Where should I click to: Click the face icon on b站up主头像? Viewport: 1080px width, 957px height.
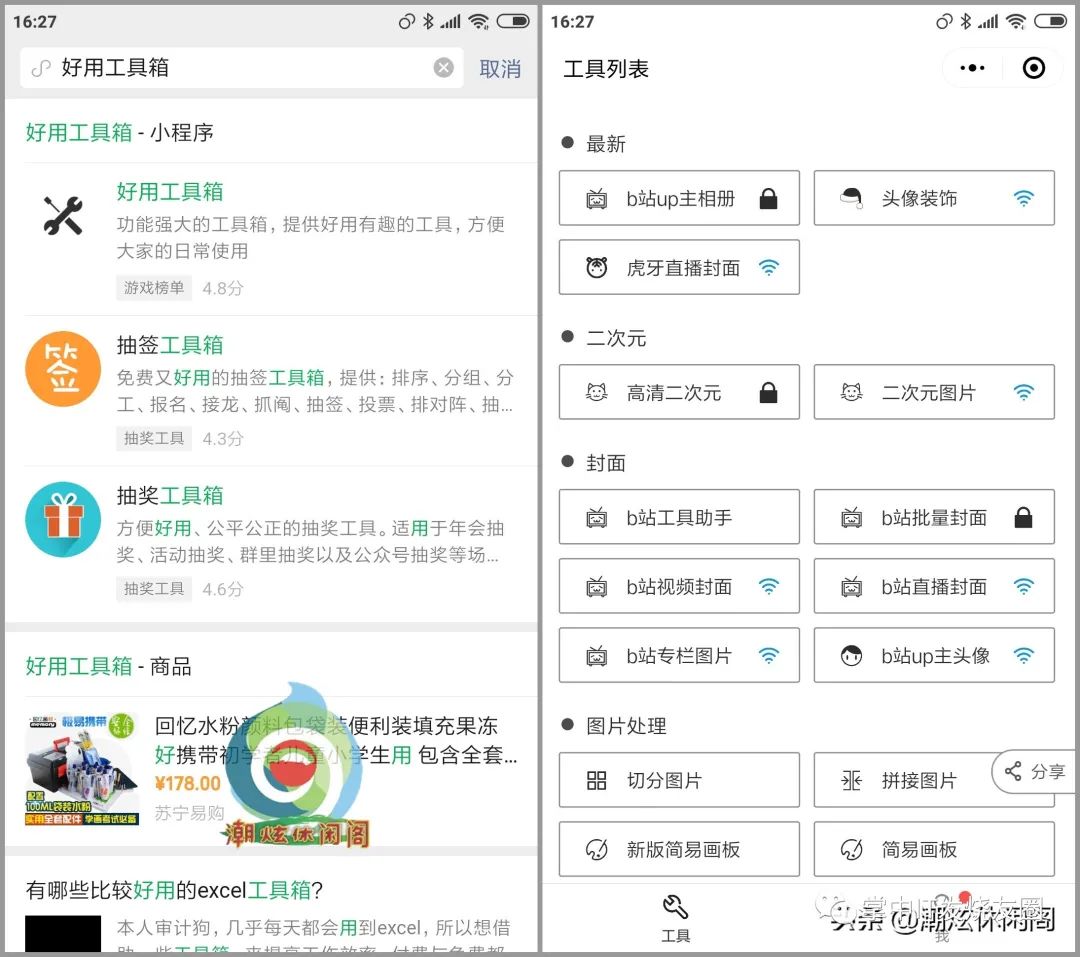coord(851,655)
